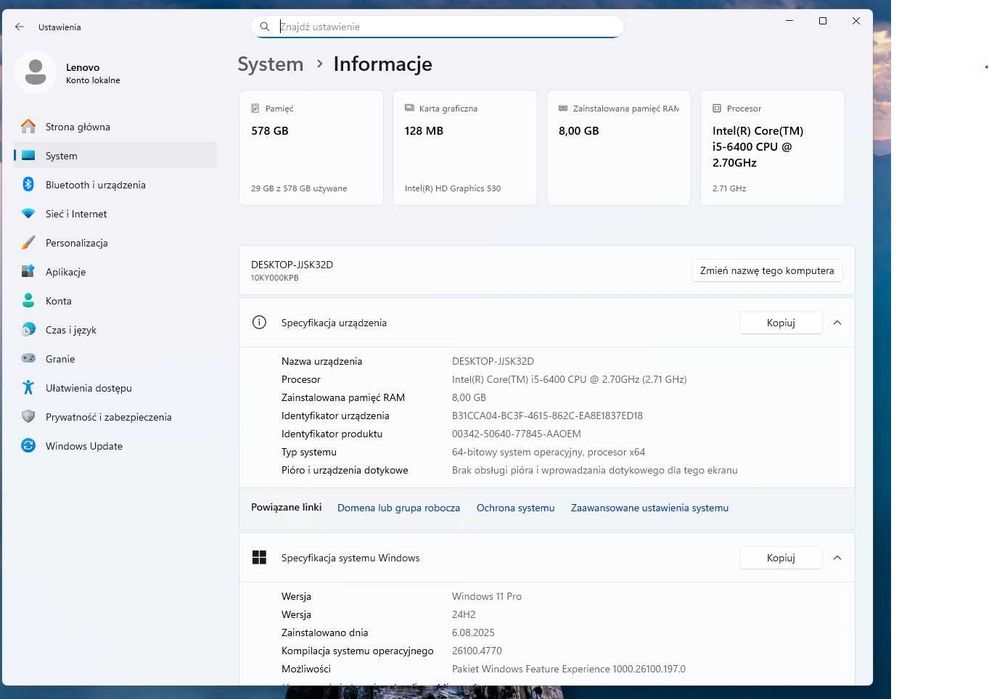Click the Aplikacje icon
This screenshot has height=699, width=989.
pos(28,271)
